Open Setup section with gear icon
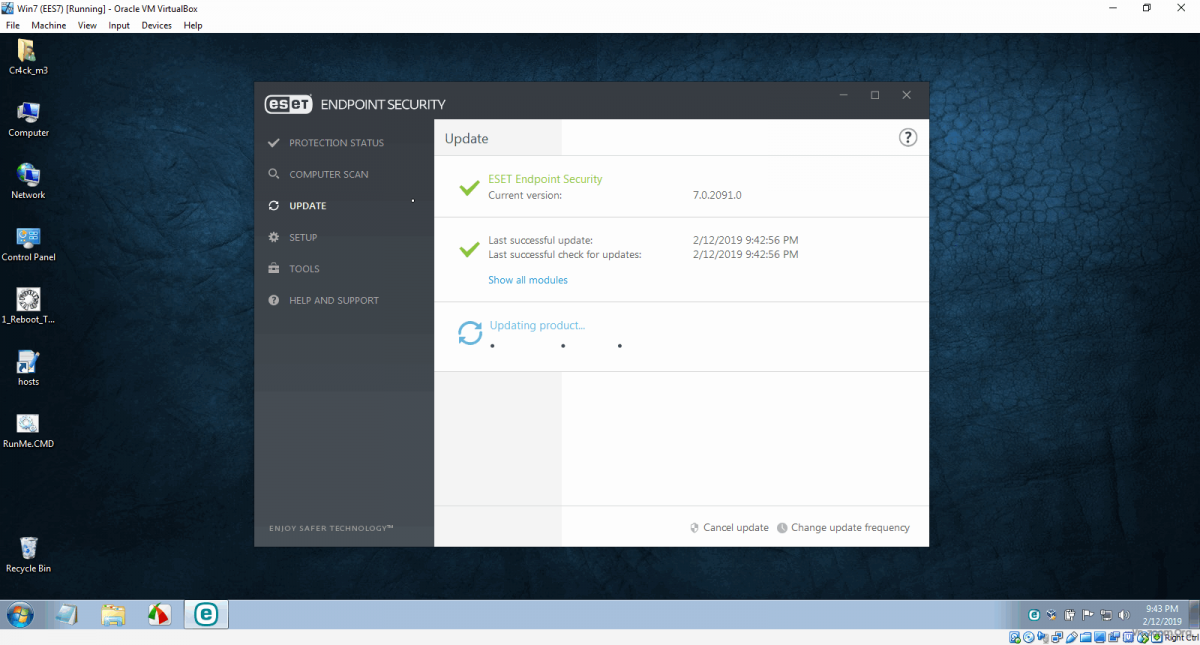 (x=302, y=237)
